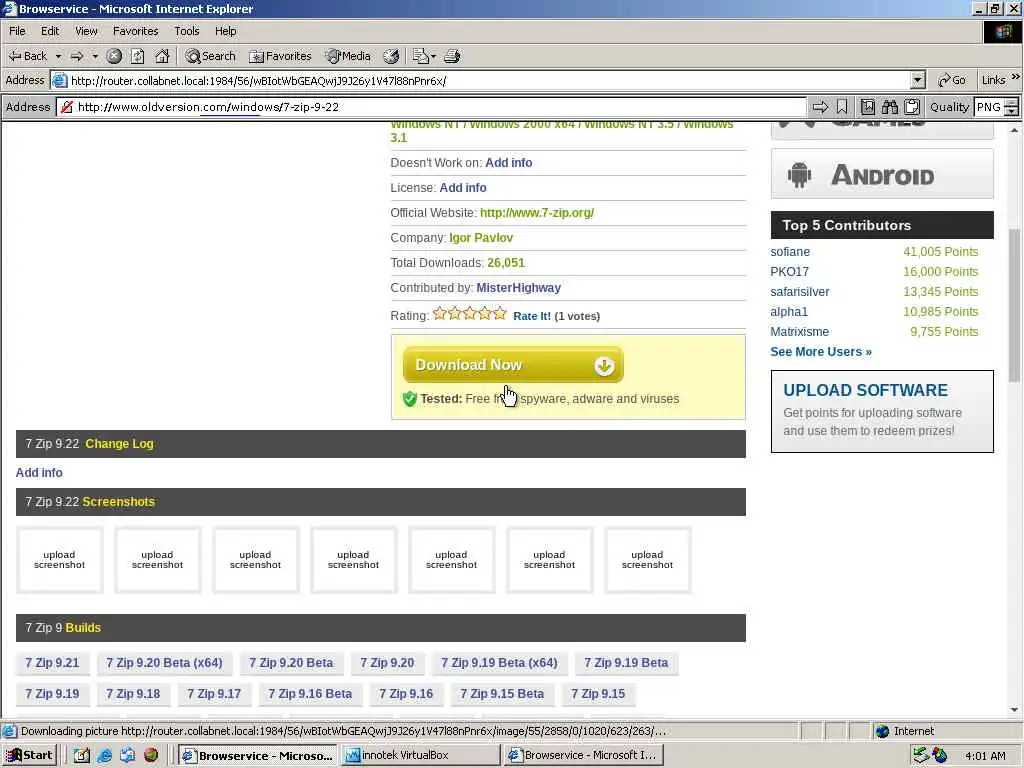Open the 7 Zip 9.19 Beta build
This screenshot has width=1024, height=768.
click(x=626, y=663)
